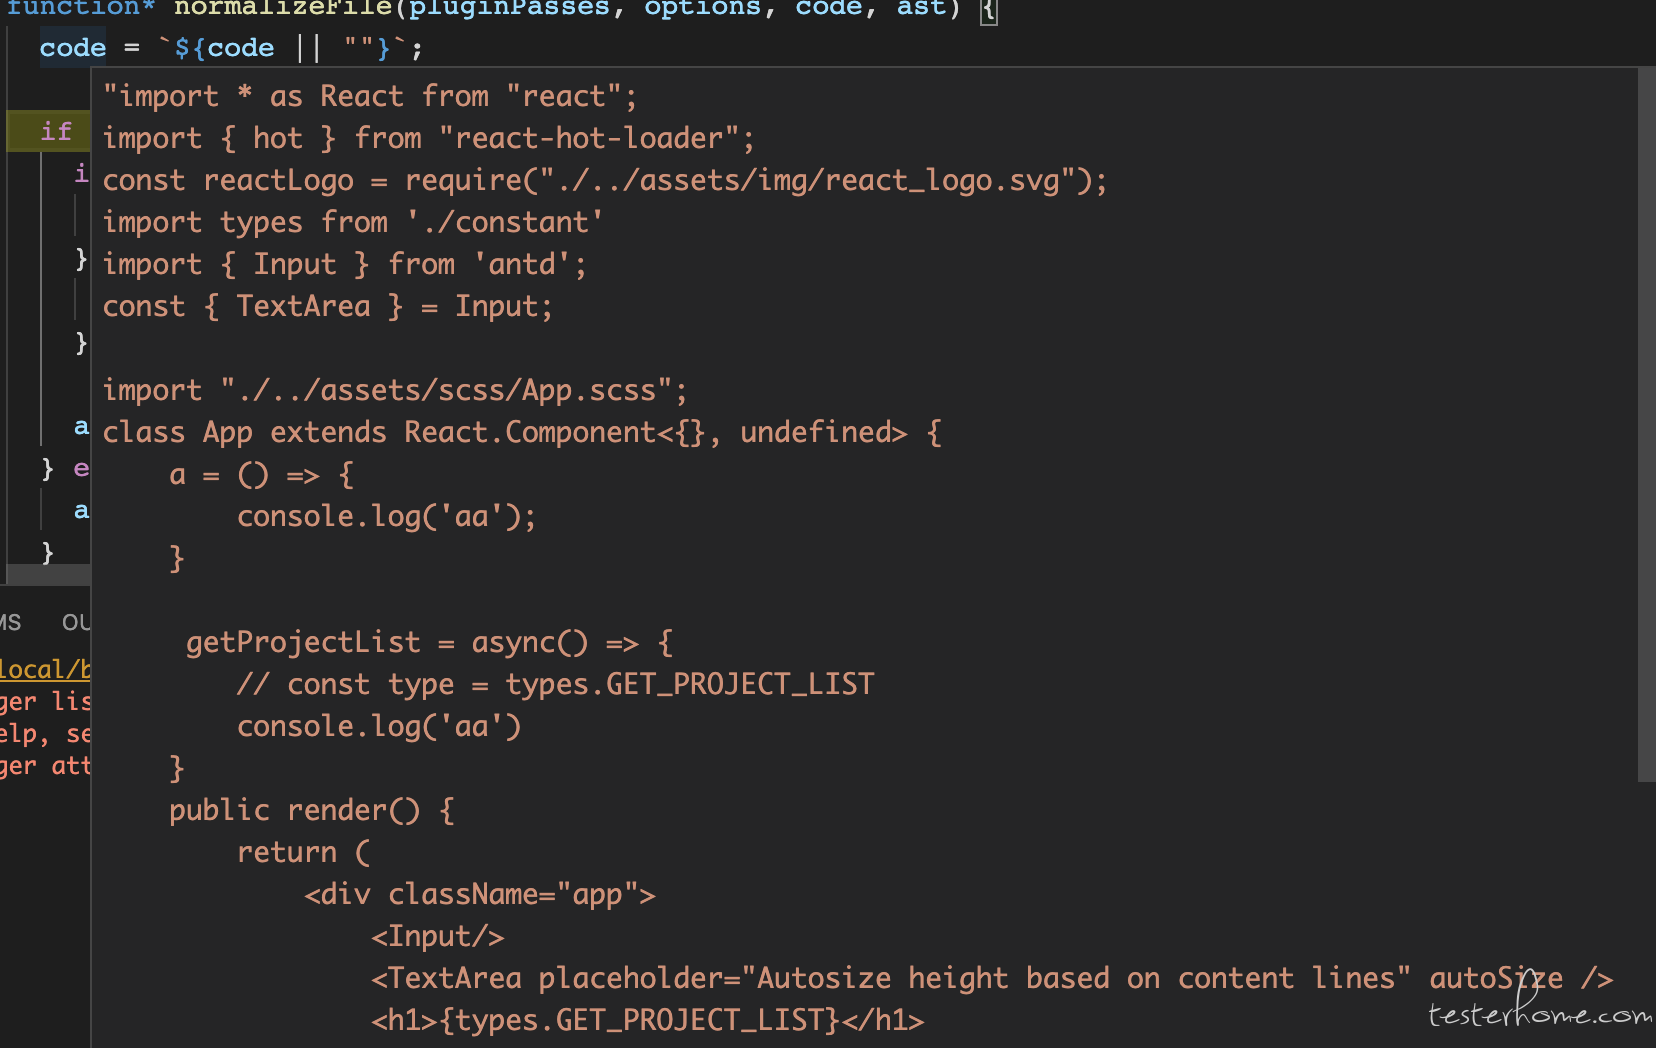This screenshot has height=1048, width=1656.
Task: Click 'normalizeFile' in the function signature
Action: click(x=283, y=9)
